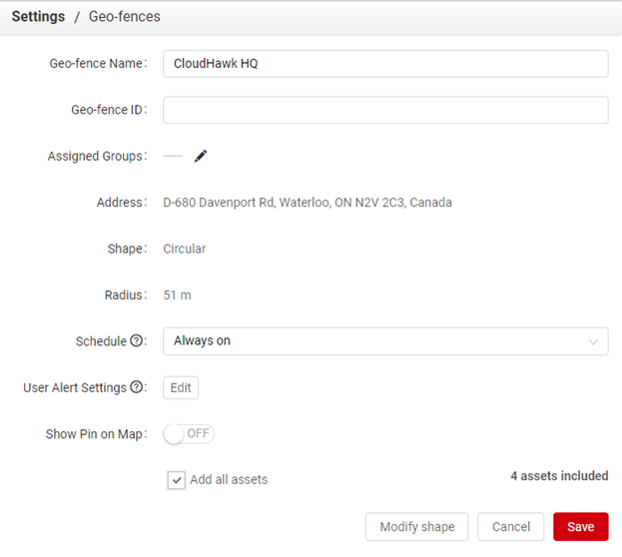Click the Add all assets label text
This screenshot has height=557, width=622.
pyautogui.click(x=228, y=480)
